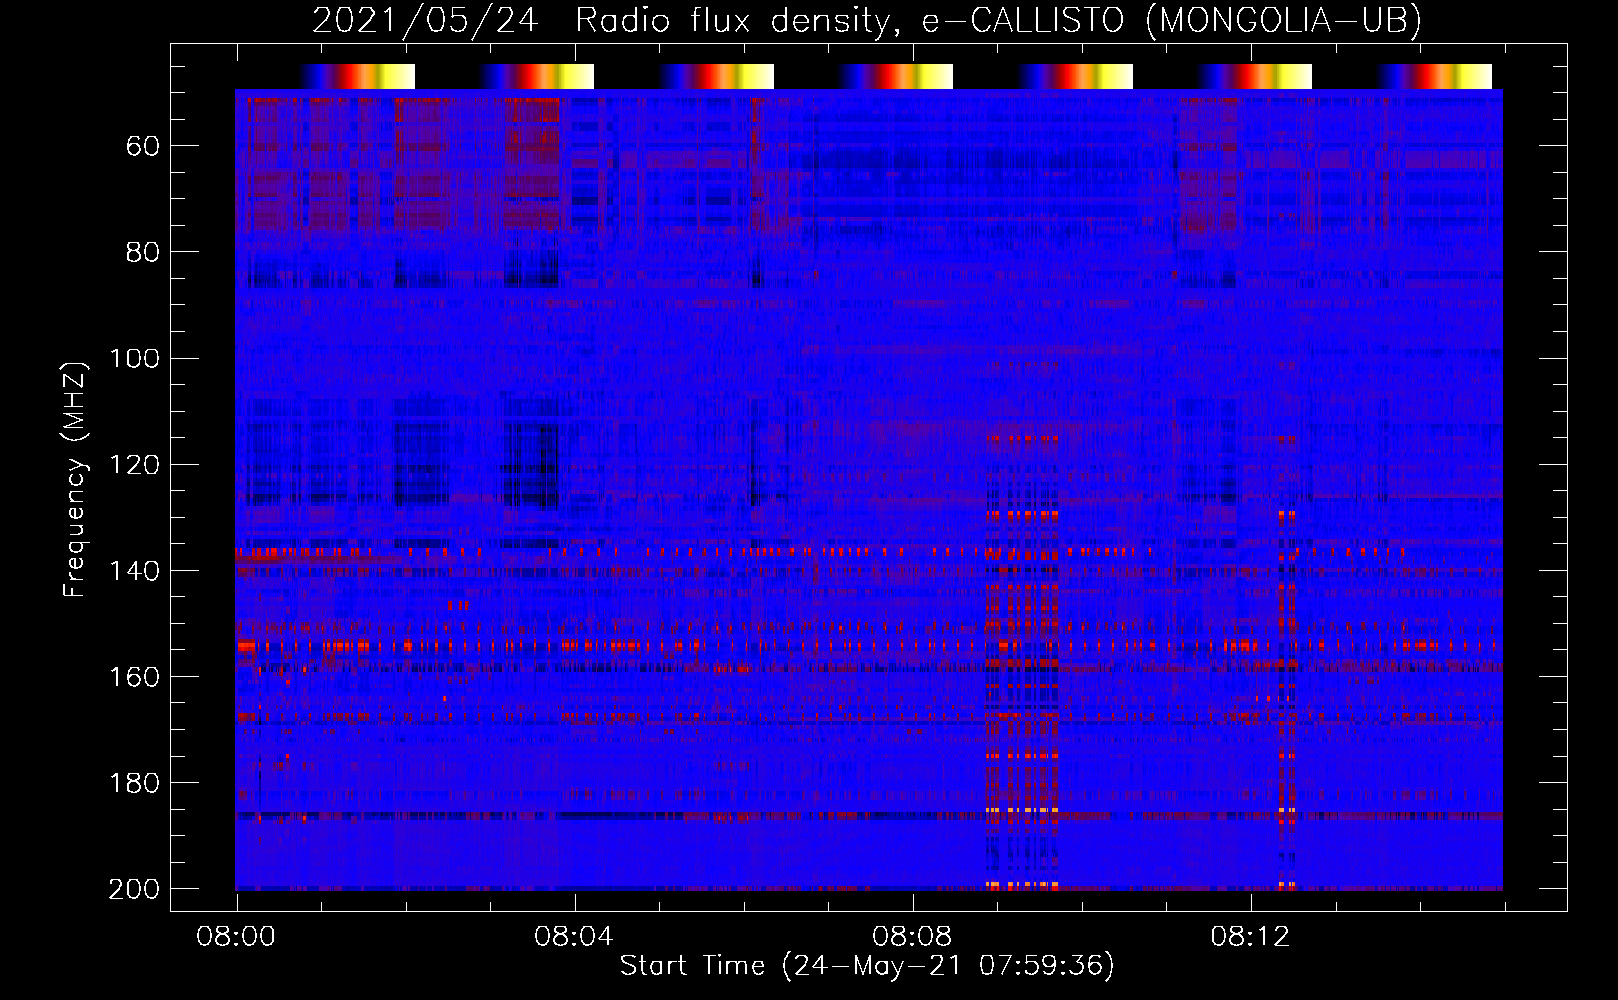
Task: Click the 200 frequency tick label
Action: (135, 888)
